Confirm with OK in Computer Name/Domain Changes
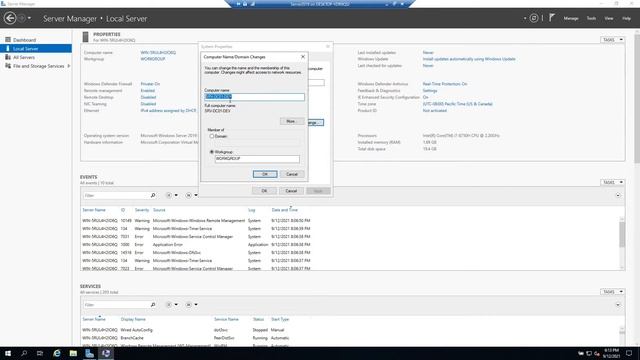640x360 pixels. [x=265, y=174]
